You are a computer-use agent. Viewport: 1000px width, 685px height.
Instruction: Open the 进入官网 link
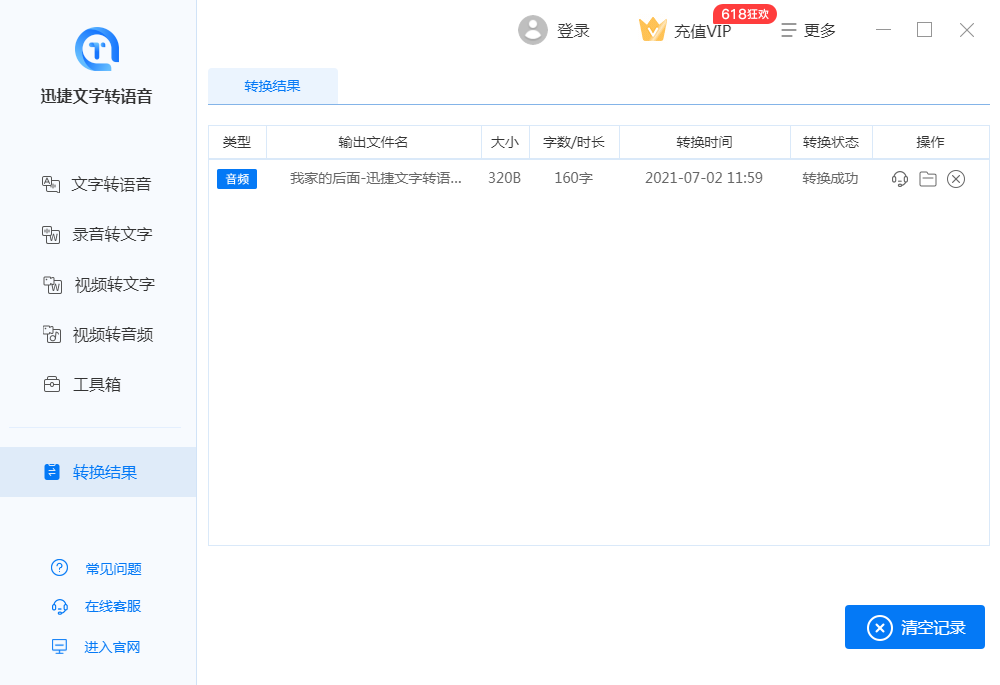click(x=112, y=647)
